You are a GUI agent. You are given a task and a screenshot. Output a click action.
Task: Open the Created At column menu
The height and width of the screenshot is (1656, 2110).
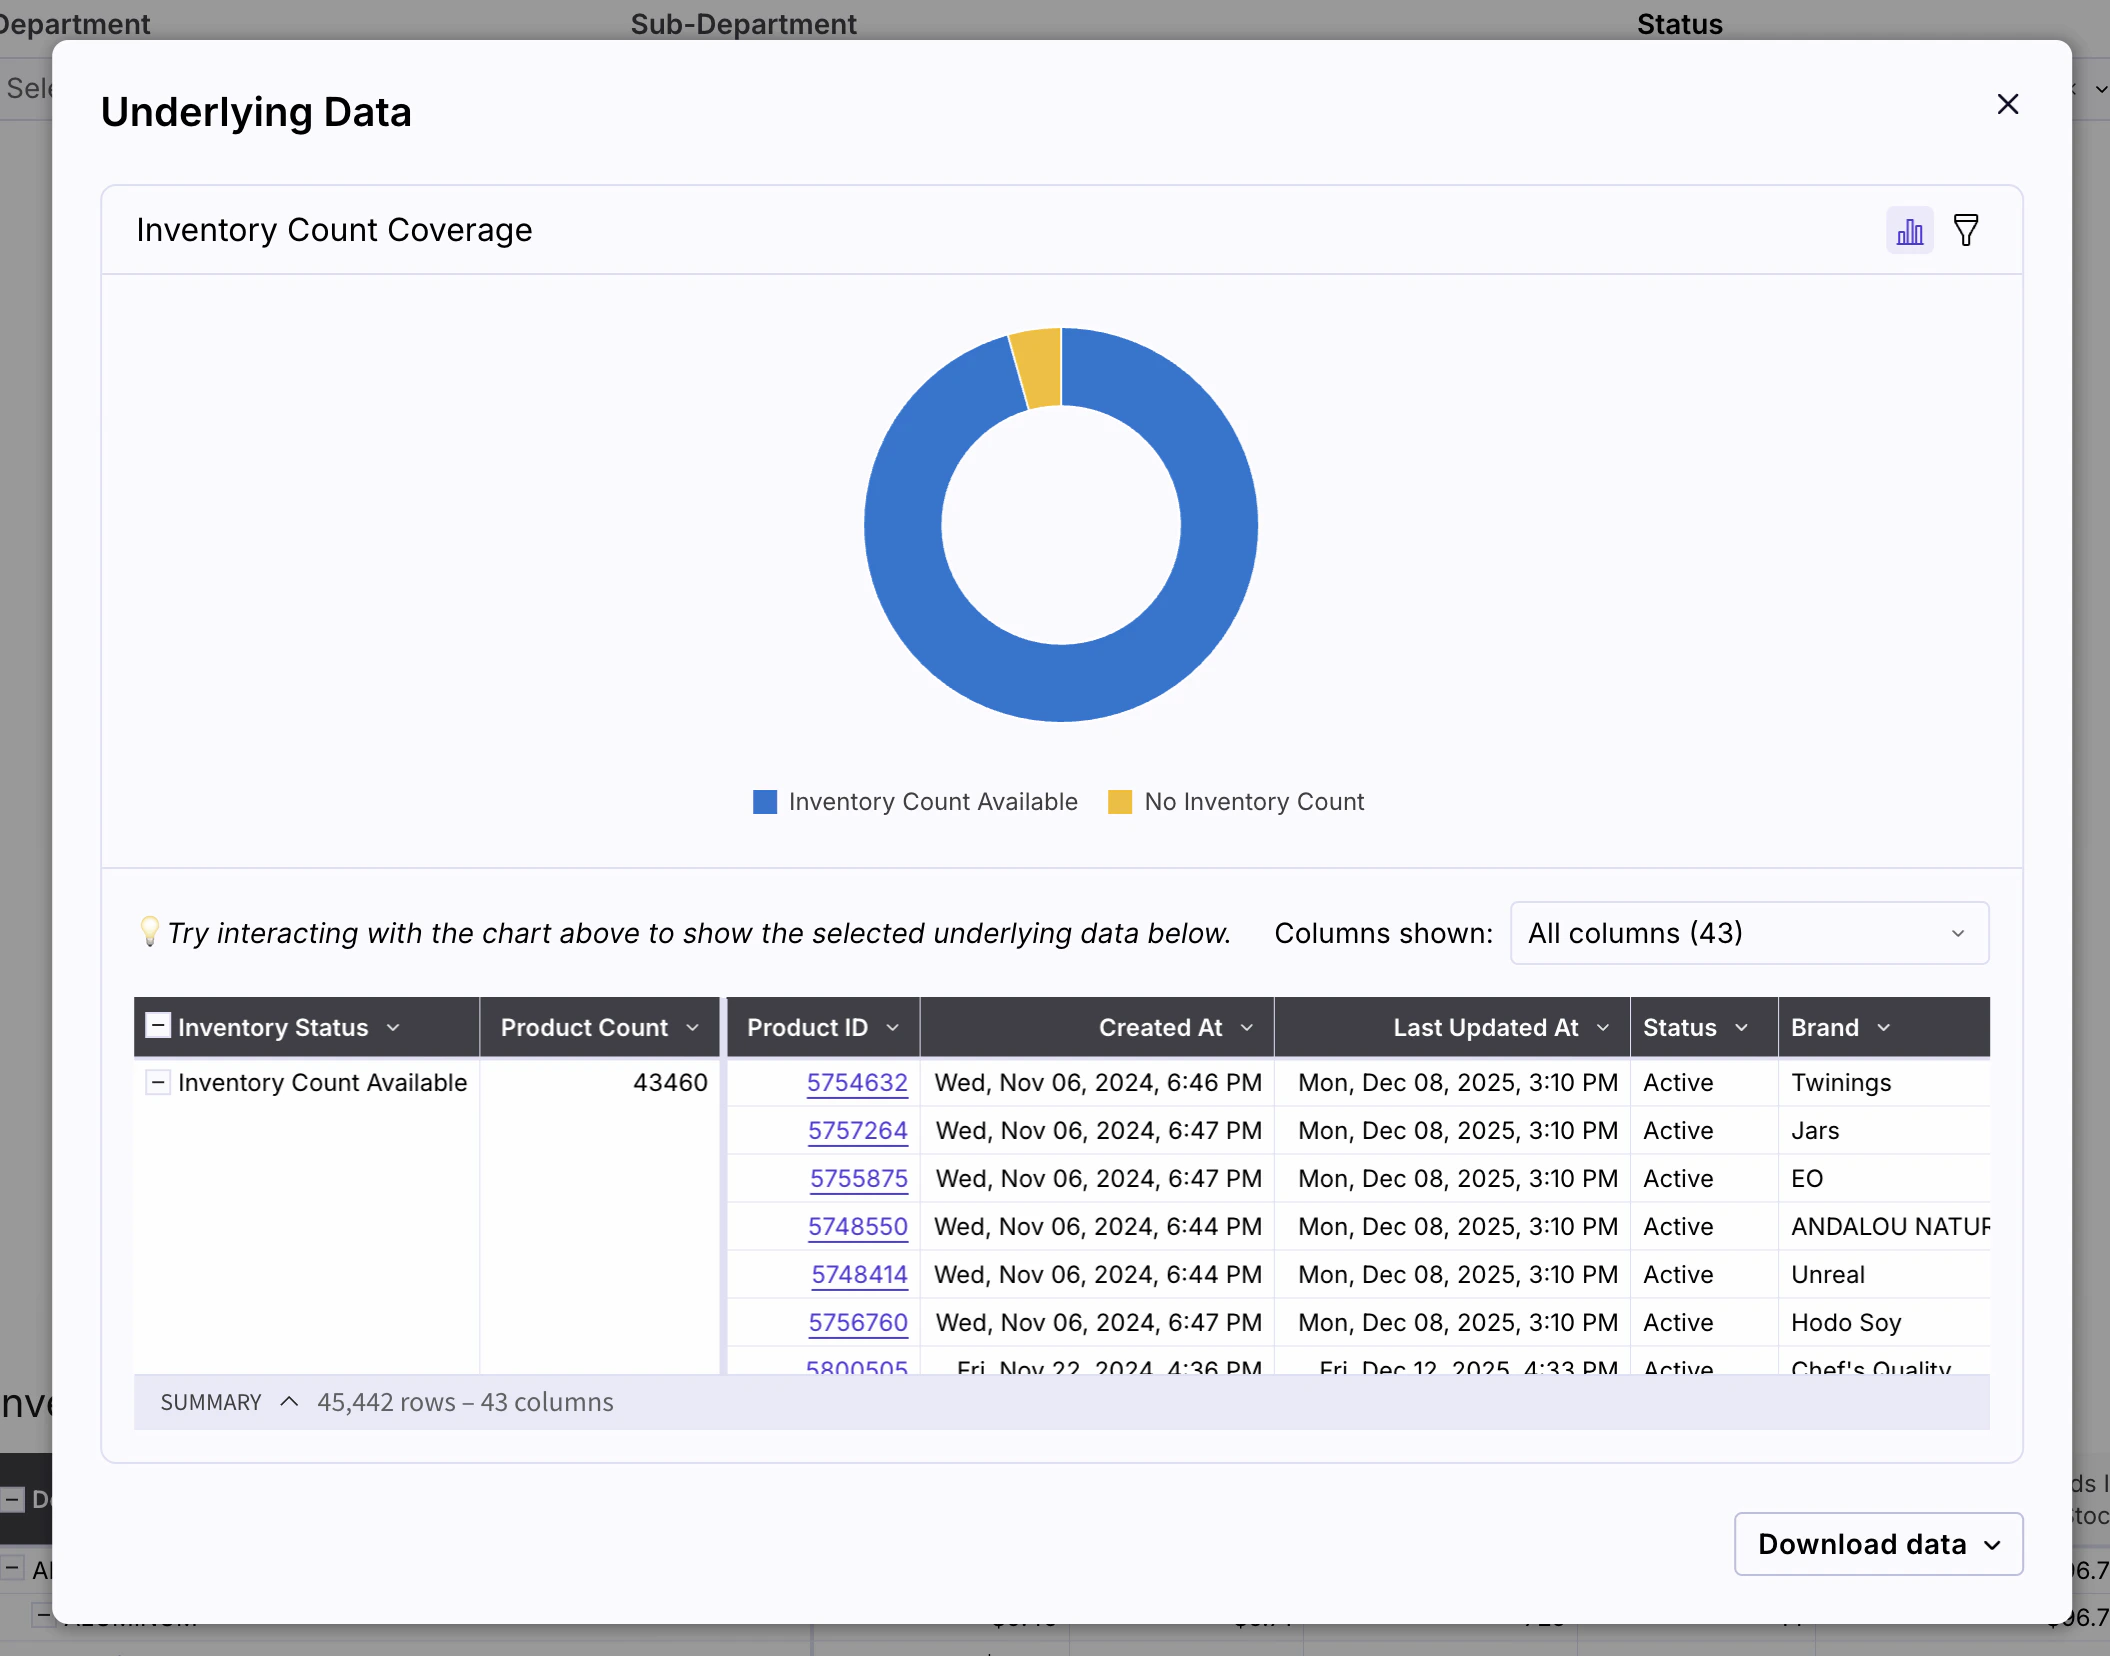(x=1246, y=1027)
